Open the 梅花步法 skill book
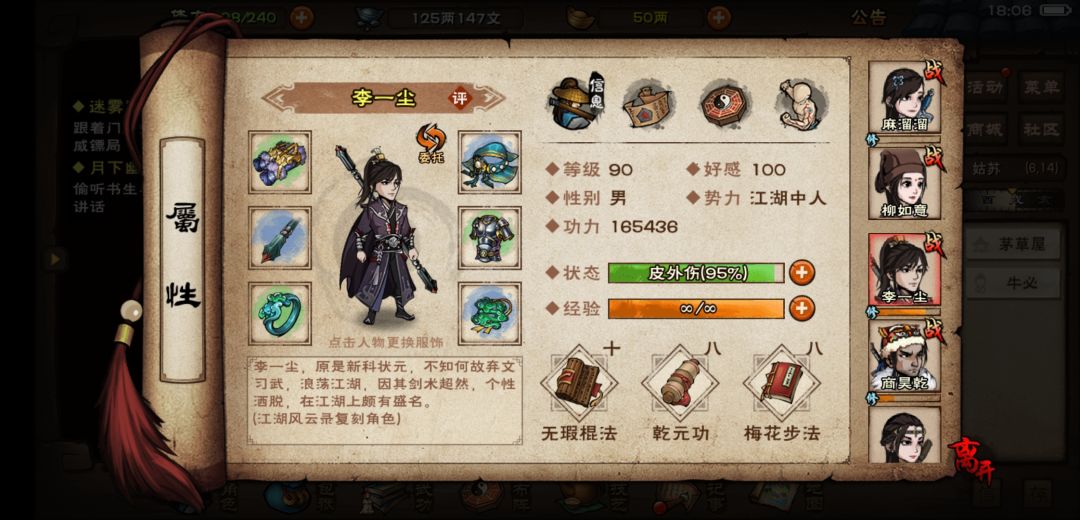 point(782,383)
